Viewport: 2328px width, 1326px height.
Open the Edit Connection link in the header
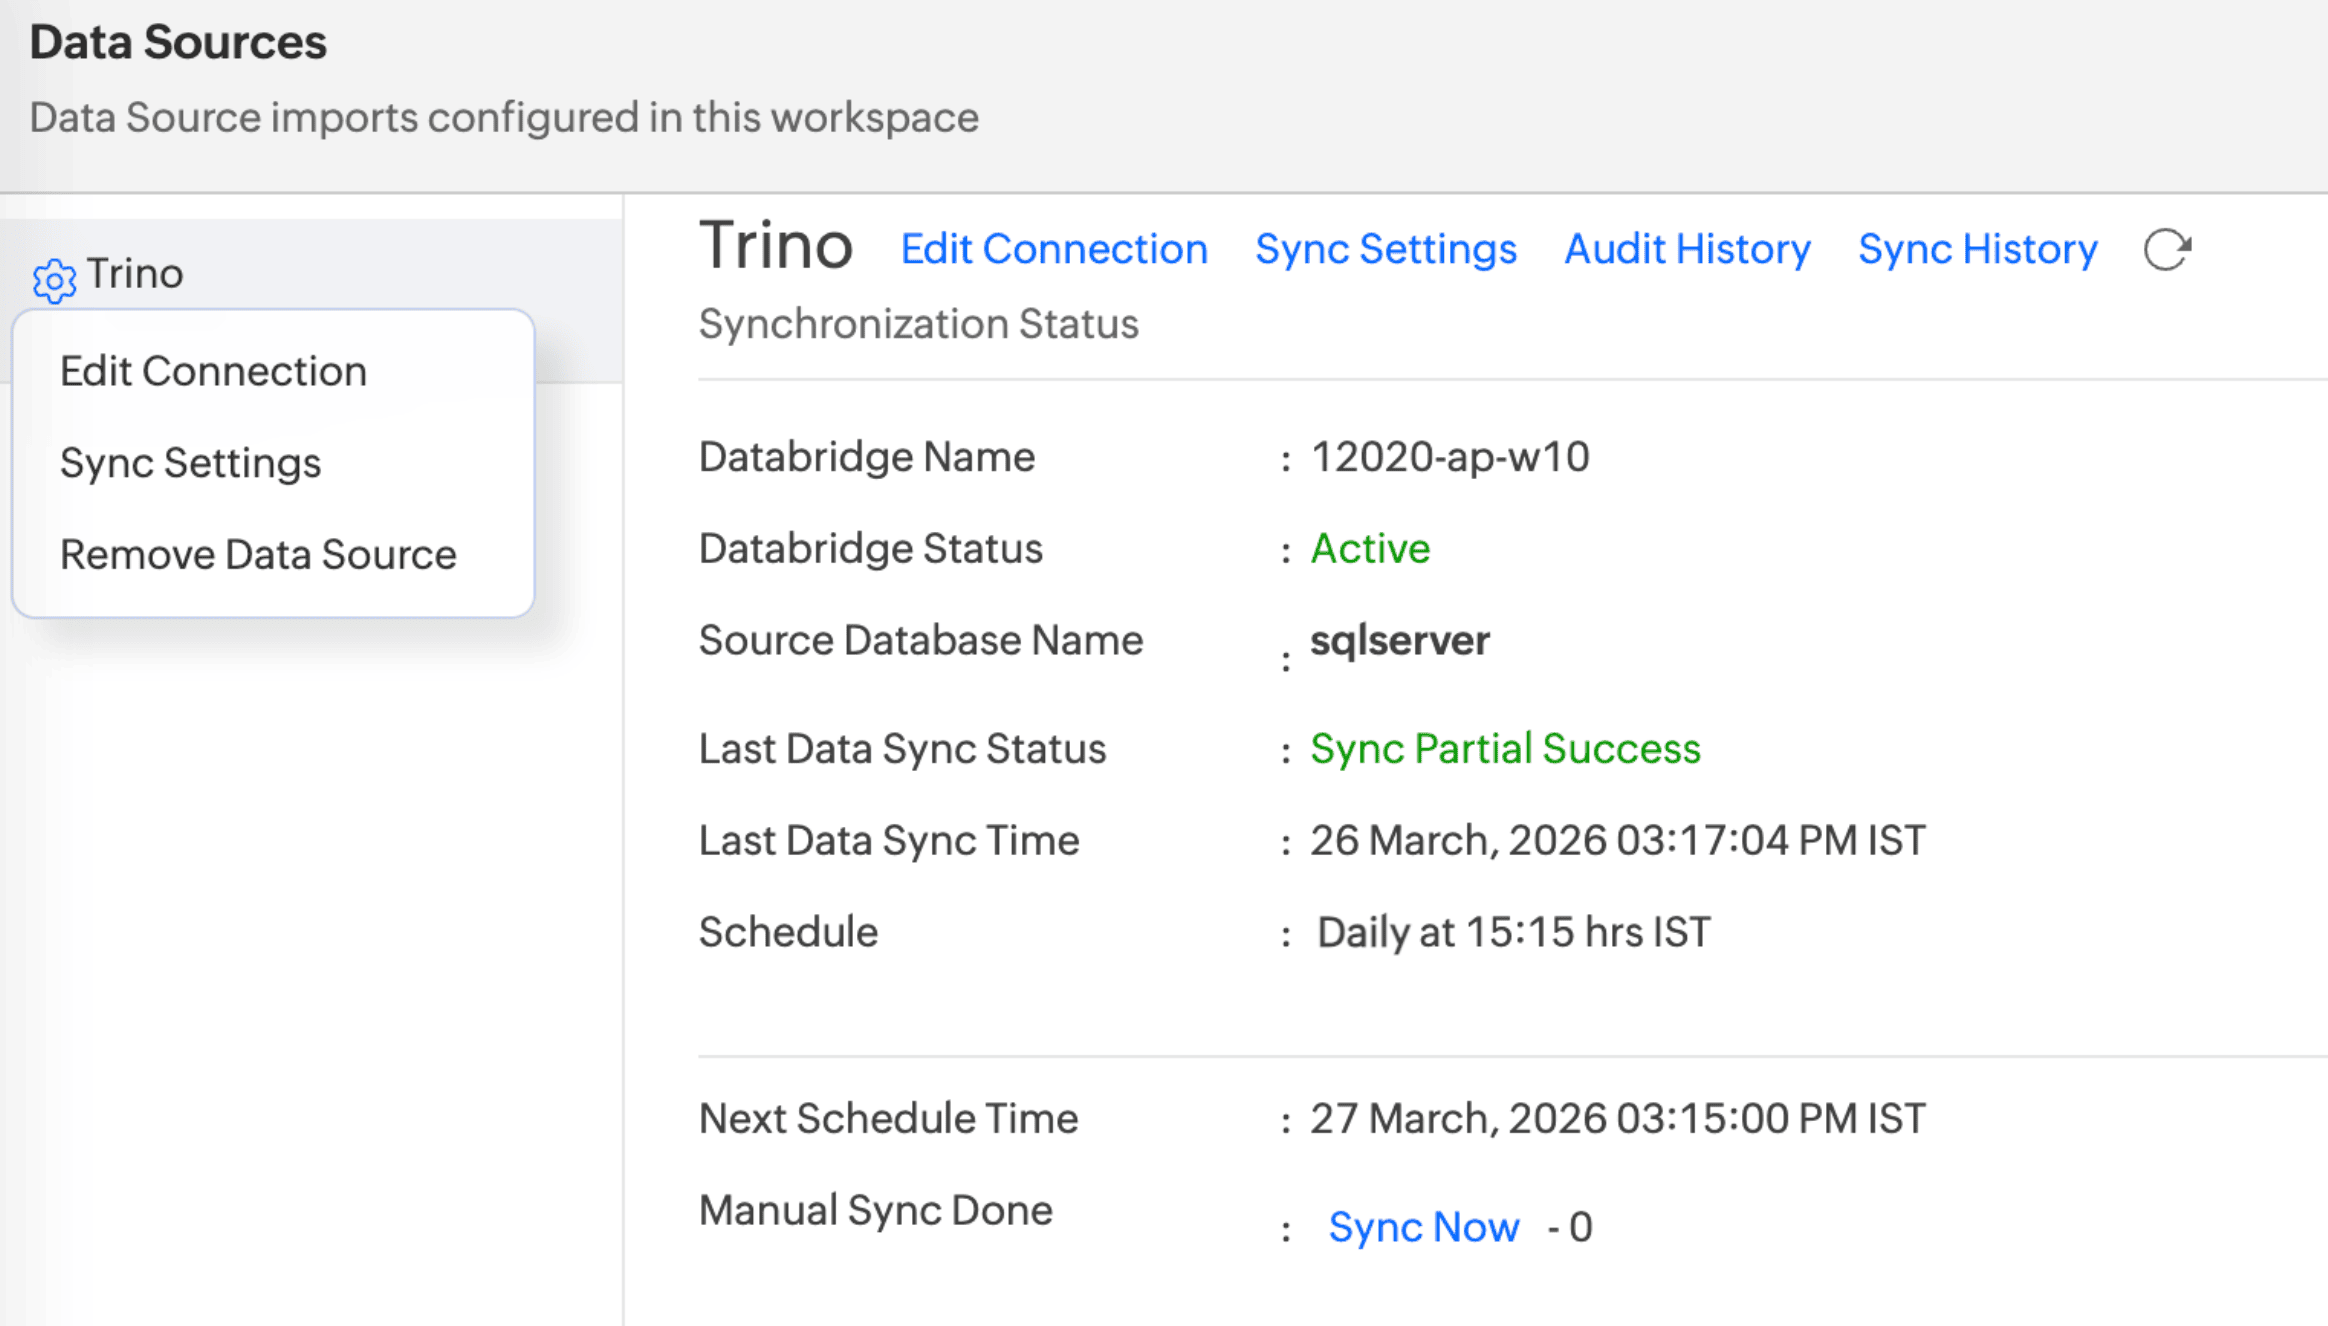click(x=1054, y=249)
